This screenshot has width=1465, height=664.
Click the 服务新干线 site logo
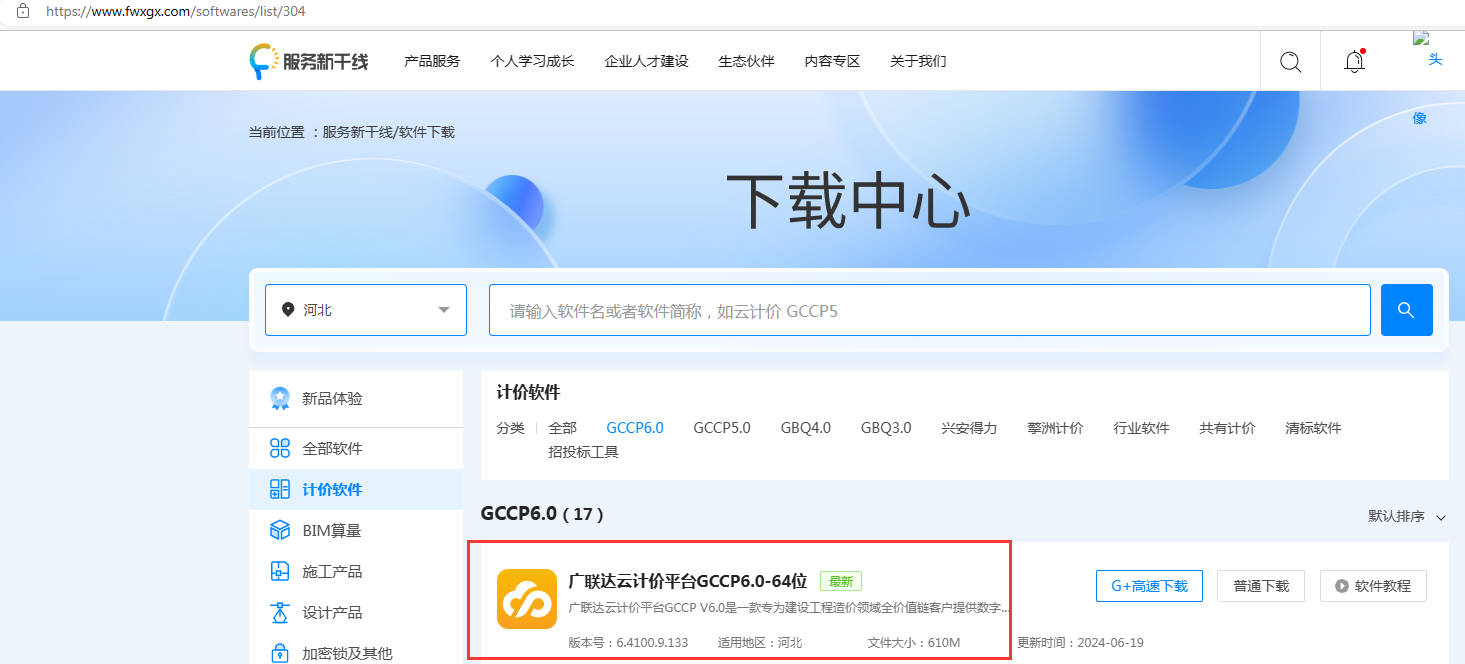pyautogui.click(x=309, y=61)
